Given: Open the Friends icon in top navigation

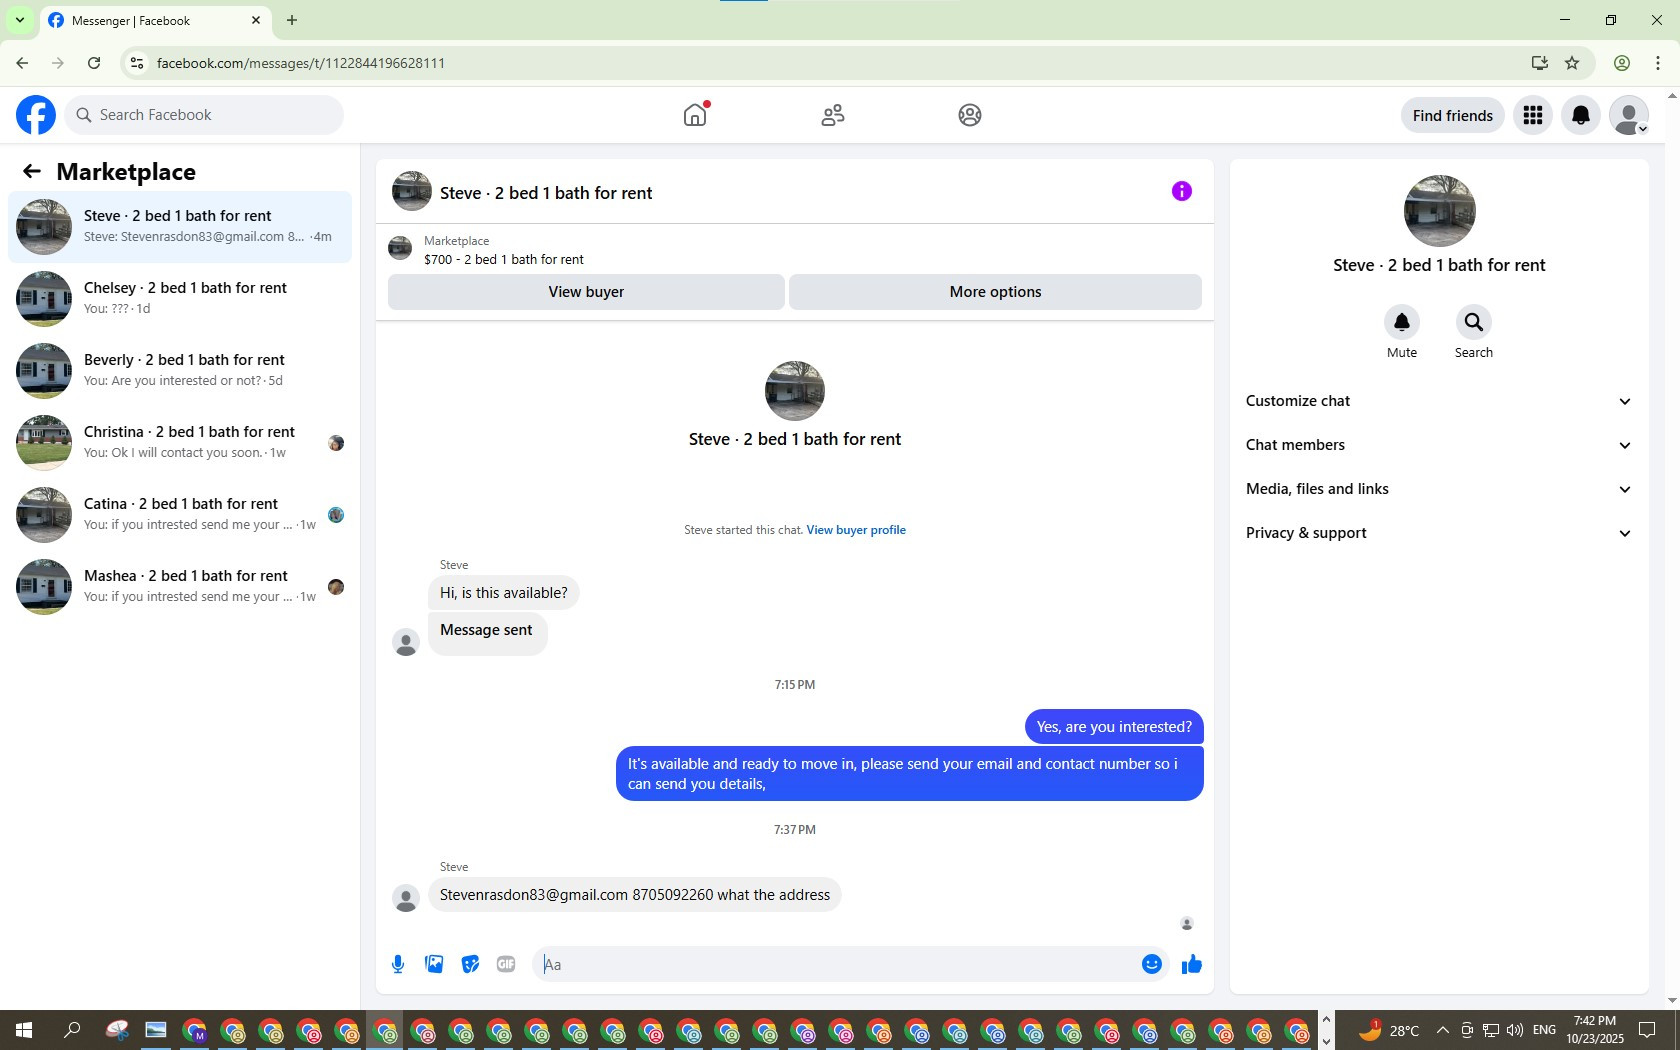Looking at the screenshot, I should click(x=833, y=115).
